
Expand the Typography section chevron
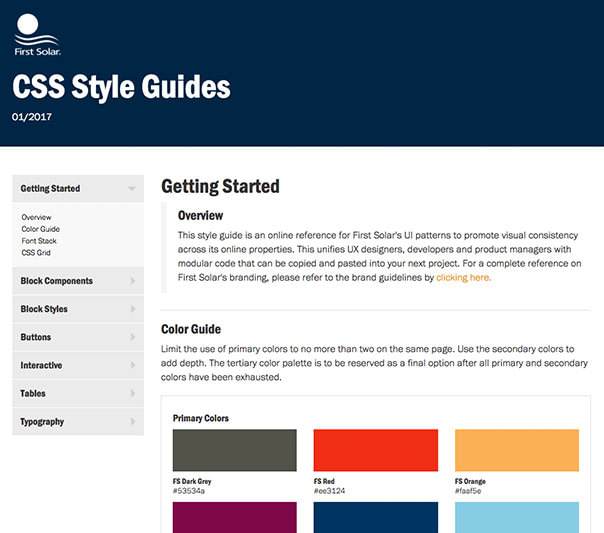[x=133, y=421]
